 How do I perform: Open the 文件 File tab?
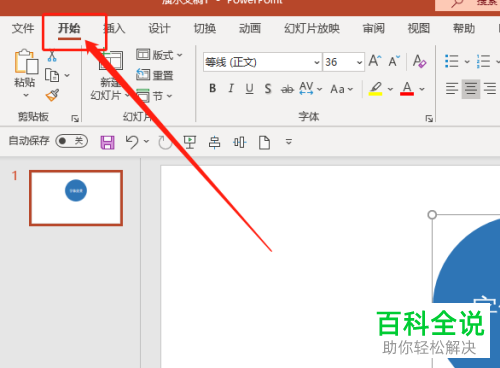(23, 28)
